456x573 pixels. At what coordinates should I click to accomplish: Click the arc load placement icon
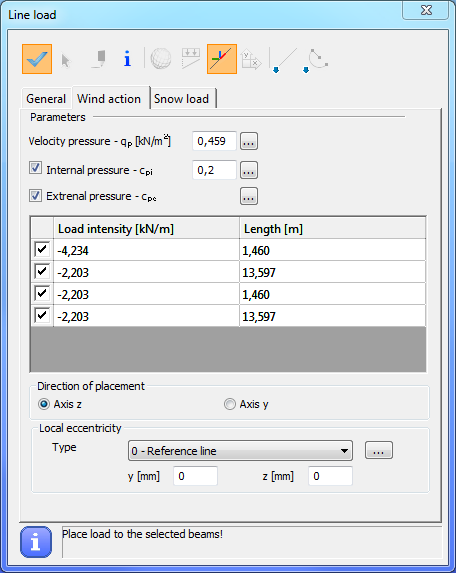[x=315, y=60]
